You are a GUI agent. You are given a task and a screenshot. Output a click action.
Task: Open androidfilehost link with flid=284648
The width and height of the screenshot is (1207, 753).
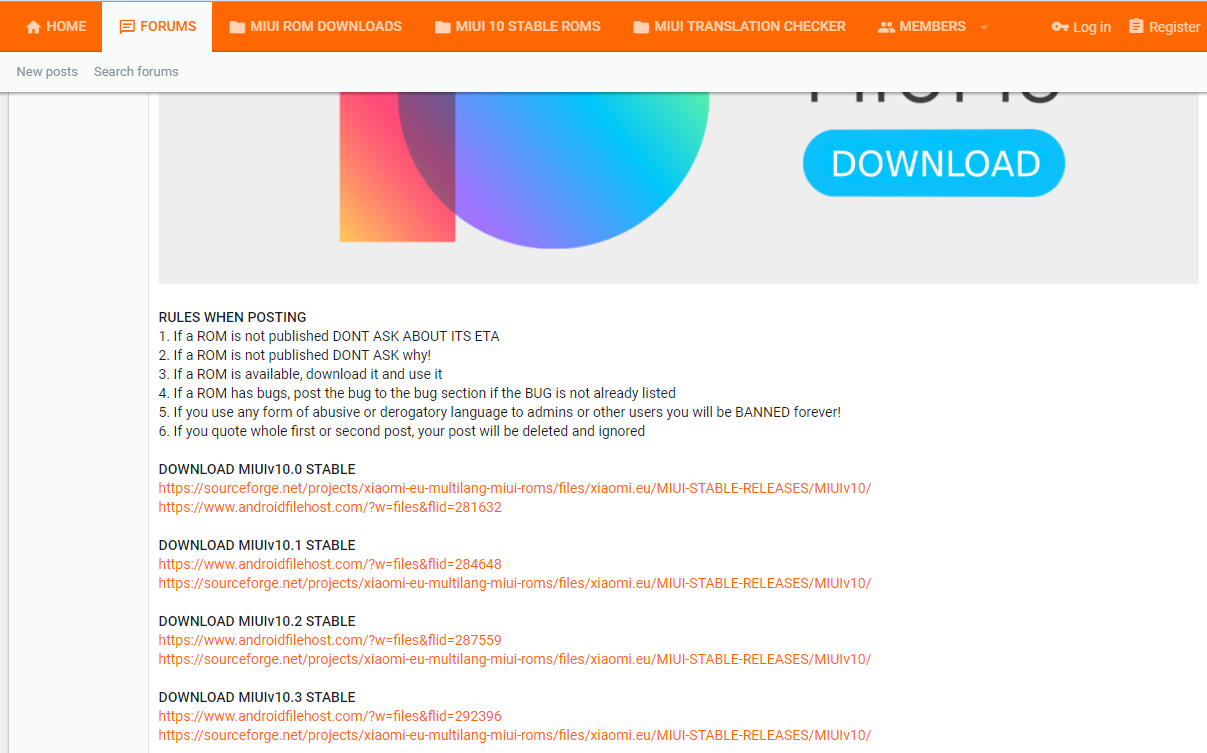click(330, 564)
